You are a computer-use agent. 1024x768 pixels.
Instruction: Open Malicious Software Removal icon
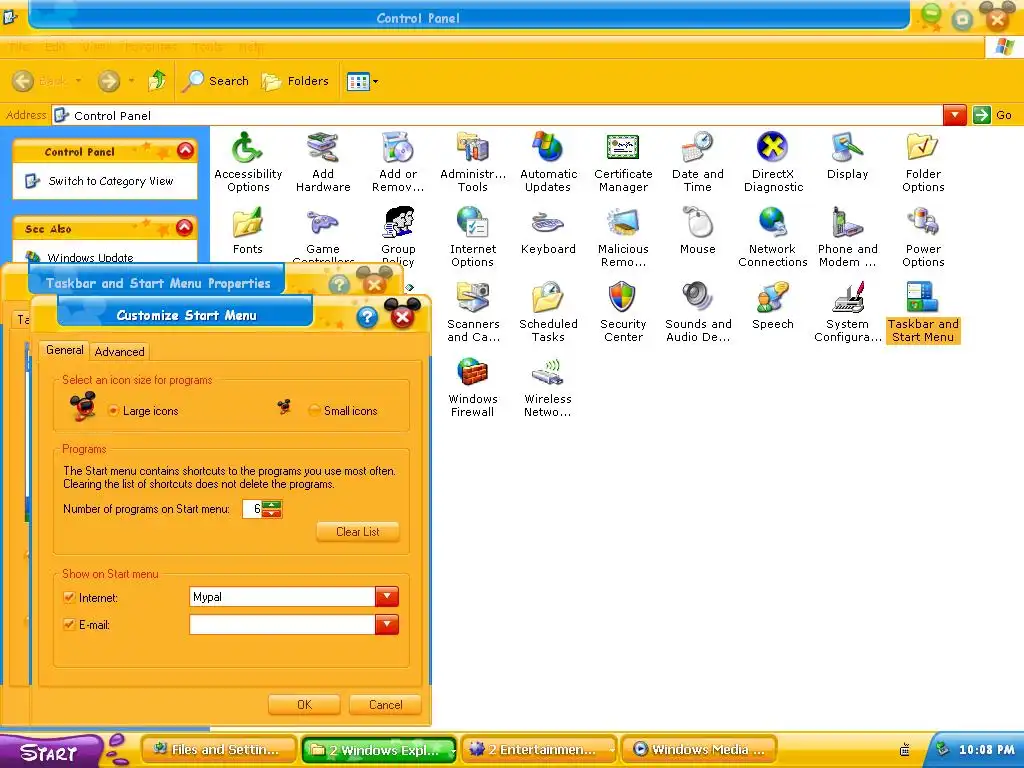point(623,236)
